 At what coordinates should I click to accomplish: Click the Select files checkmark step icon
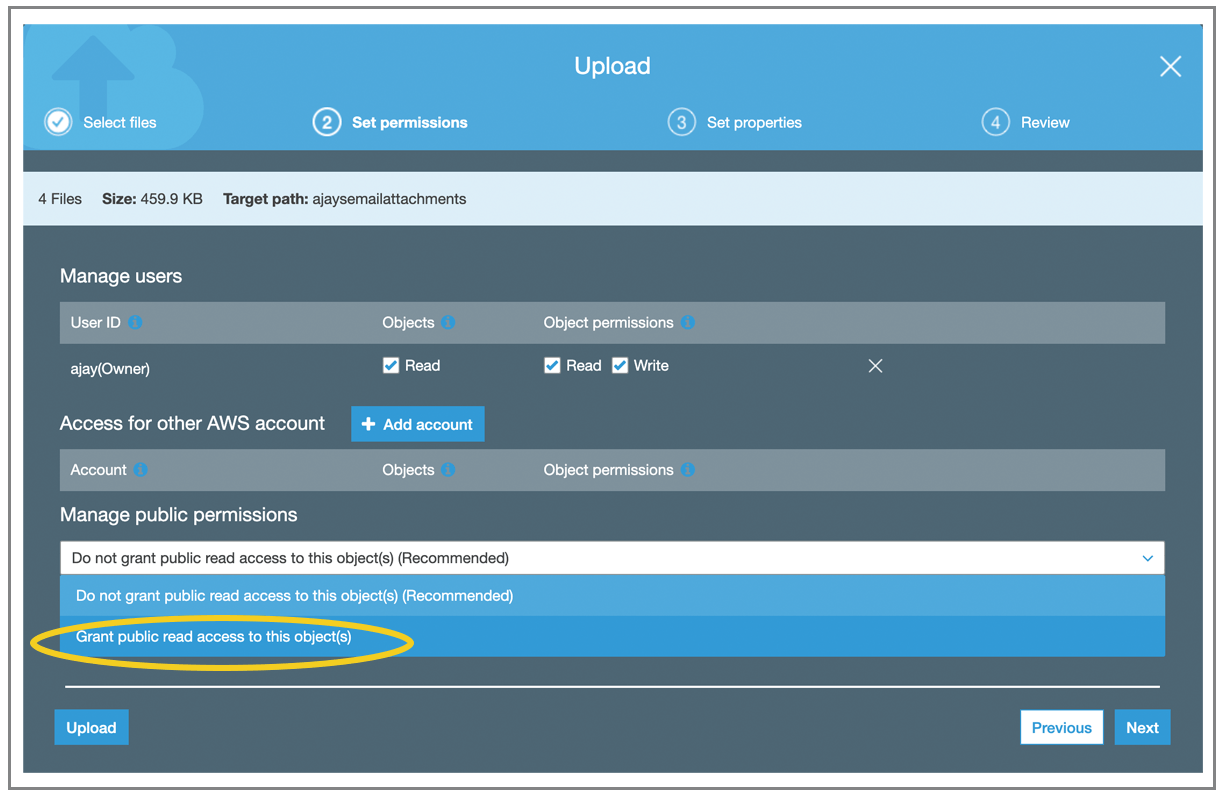(x=58, y=122)
